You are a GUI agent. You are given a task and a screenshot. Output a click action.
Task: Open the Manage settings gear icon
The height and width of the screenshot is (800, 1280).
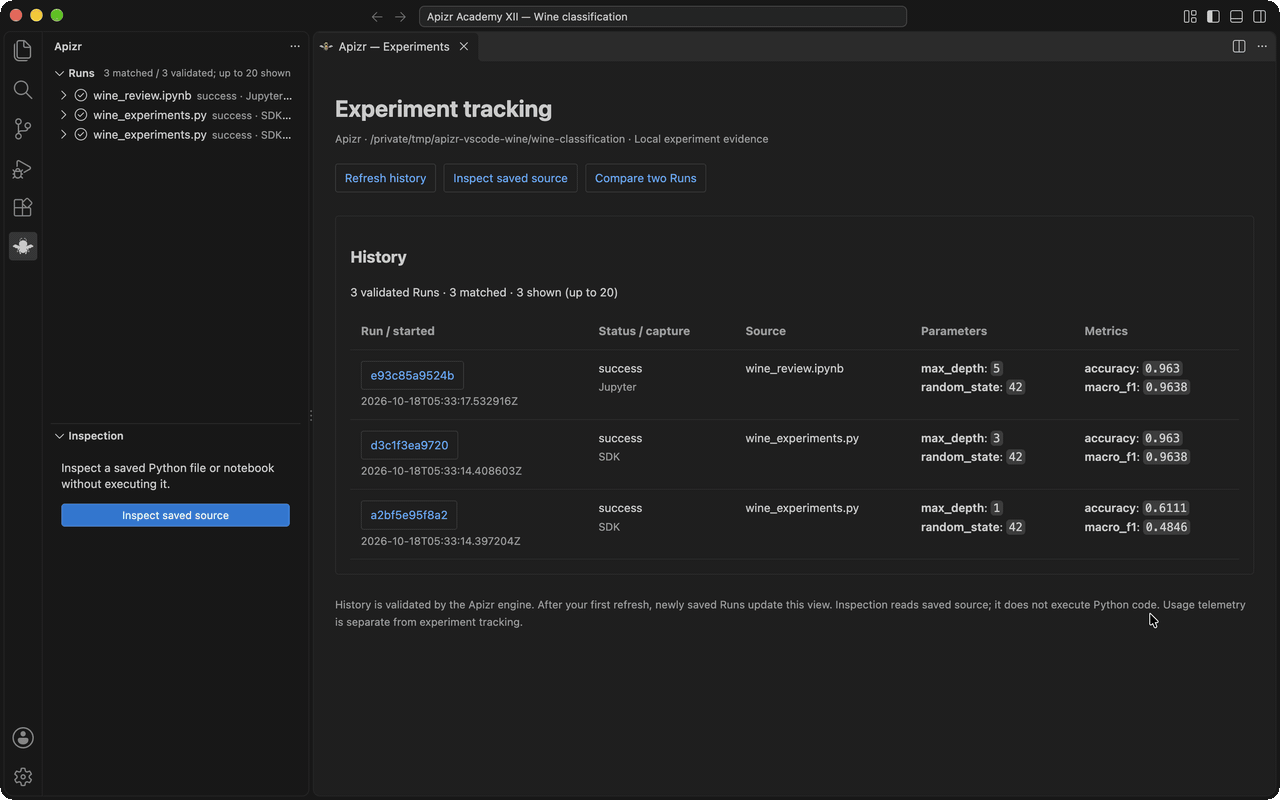(x=23, y=777)
